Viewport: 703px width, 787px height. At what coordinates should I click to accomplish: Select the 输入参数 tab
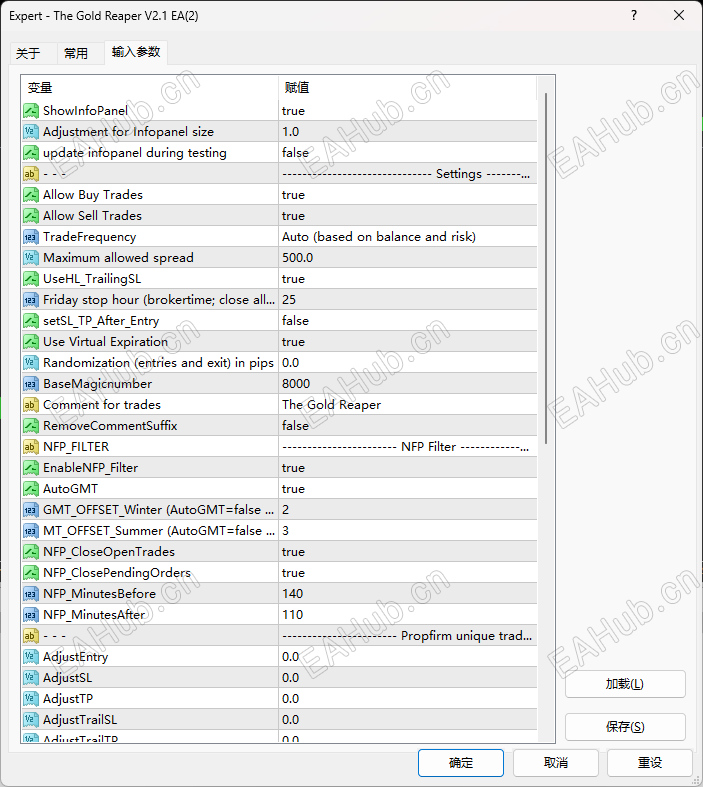click(x=136, y=52)
